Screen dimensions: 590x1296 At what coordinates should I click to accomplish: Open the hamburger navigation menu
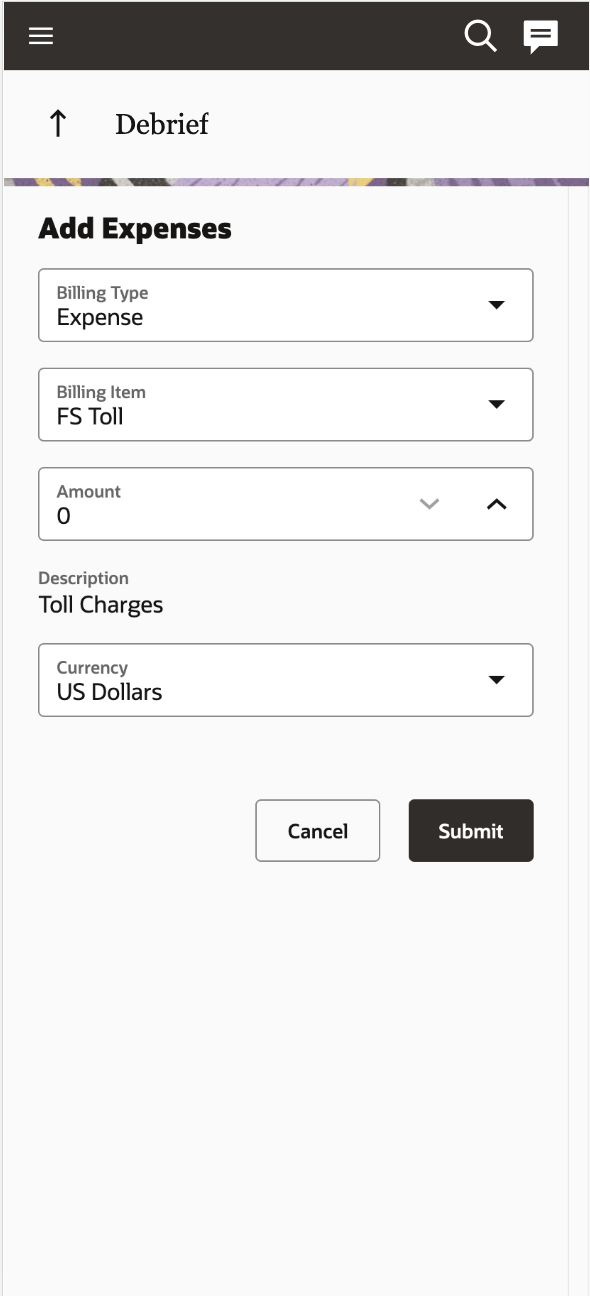coord(40,36)
